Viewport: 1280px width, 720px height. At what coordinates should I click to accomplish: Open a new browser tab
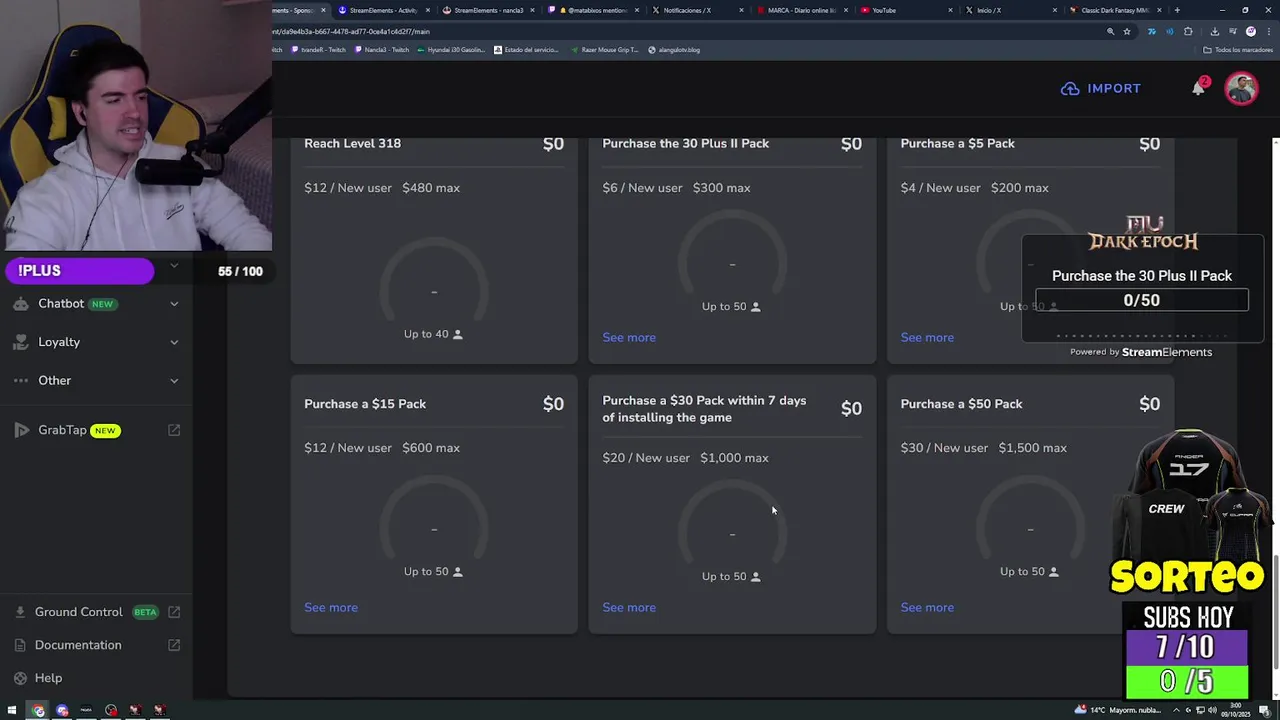click(1177, 10)
